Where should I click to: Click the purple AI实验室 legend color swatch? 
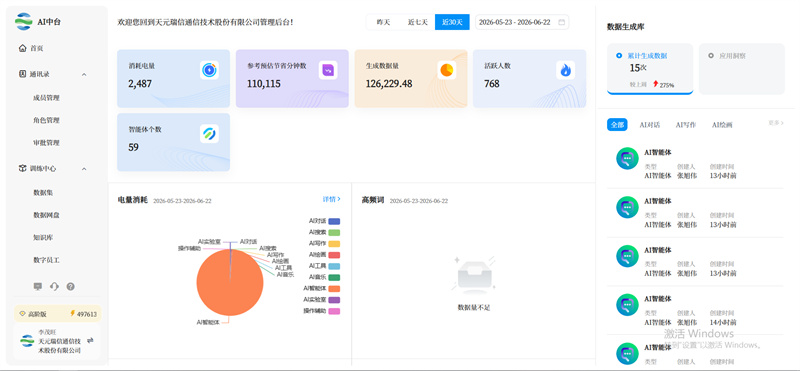click(x=334, y=300)
